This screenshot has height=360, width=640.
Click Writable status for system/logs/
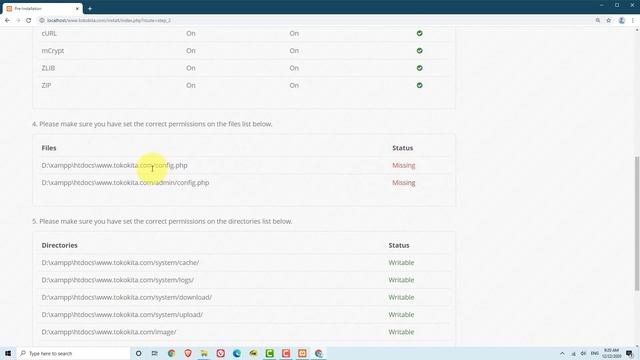pos(401,280)
